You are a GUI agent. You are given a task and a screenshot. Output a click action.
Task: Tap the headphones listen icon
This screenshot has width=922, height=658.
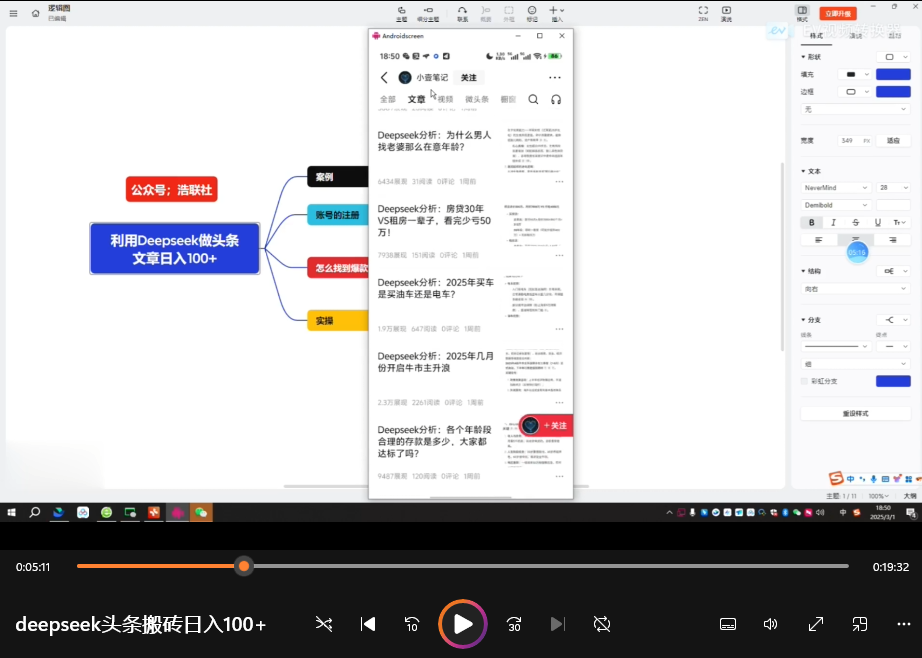tap(556, 99)
